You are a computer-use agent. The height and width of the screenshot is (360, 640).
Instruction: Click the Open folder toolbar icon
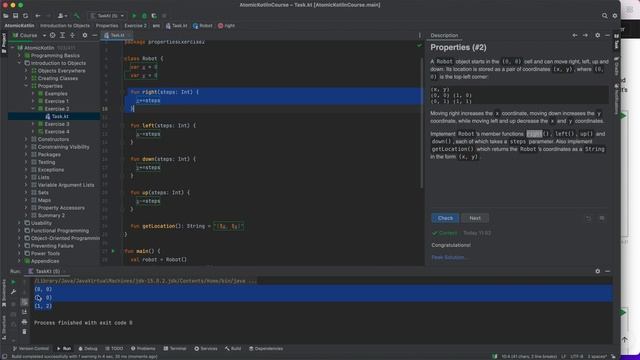[x=6, y=16]
